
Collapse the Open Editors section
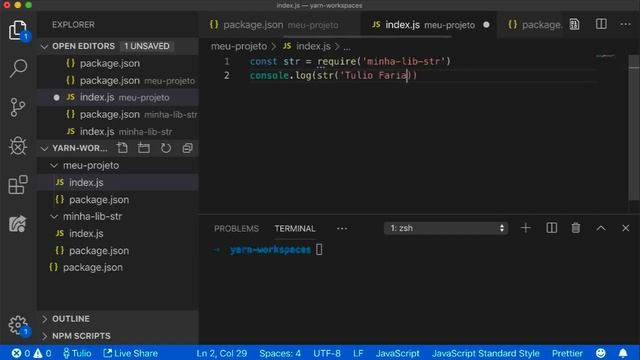pyautogui.click(x=44, y=47)
